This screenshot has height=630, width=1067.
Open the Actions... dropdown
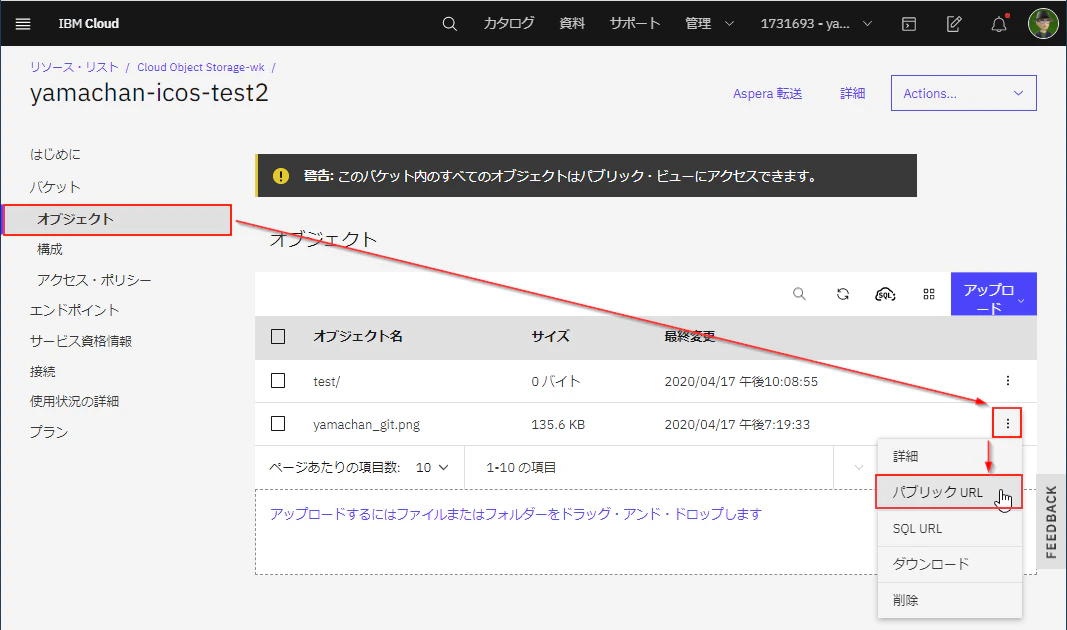(964, 93)
